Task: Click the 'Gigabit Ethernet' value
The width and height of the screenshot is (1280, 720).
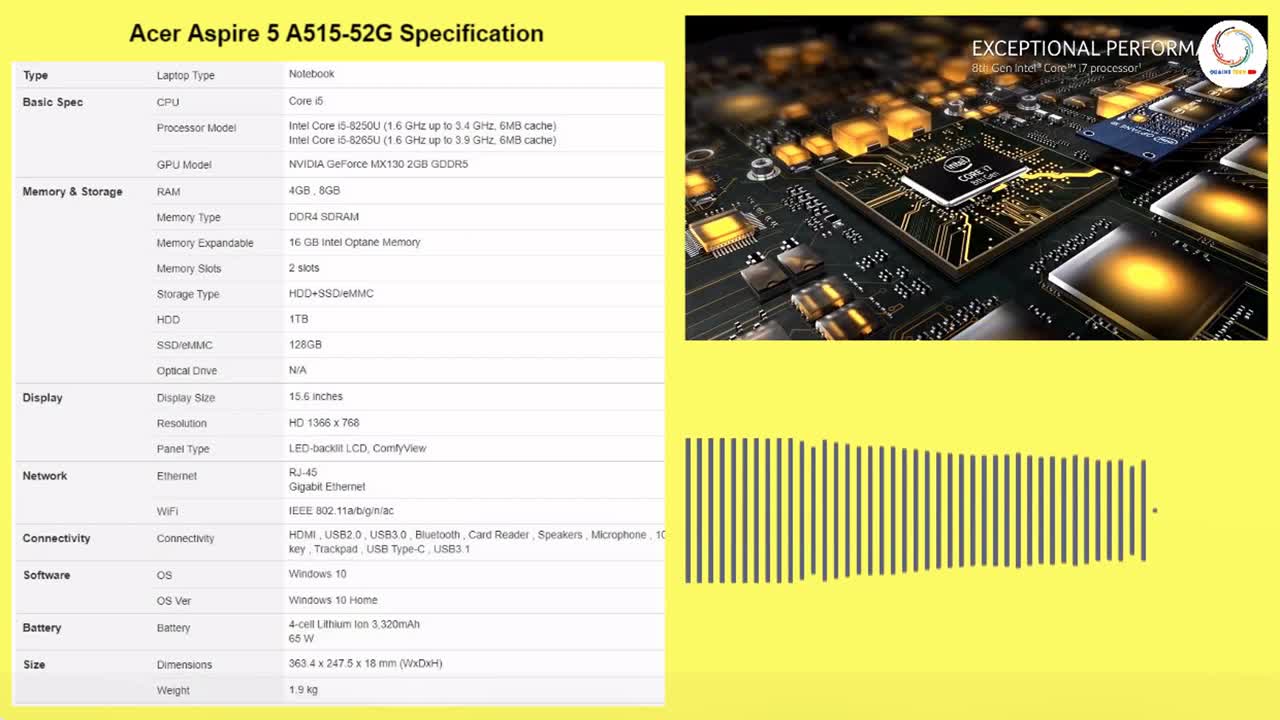Action: (x=327, y=487)
